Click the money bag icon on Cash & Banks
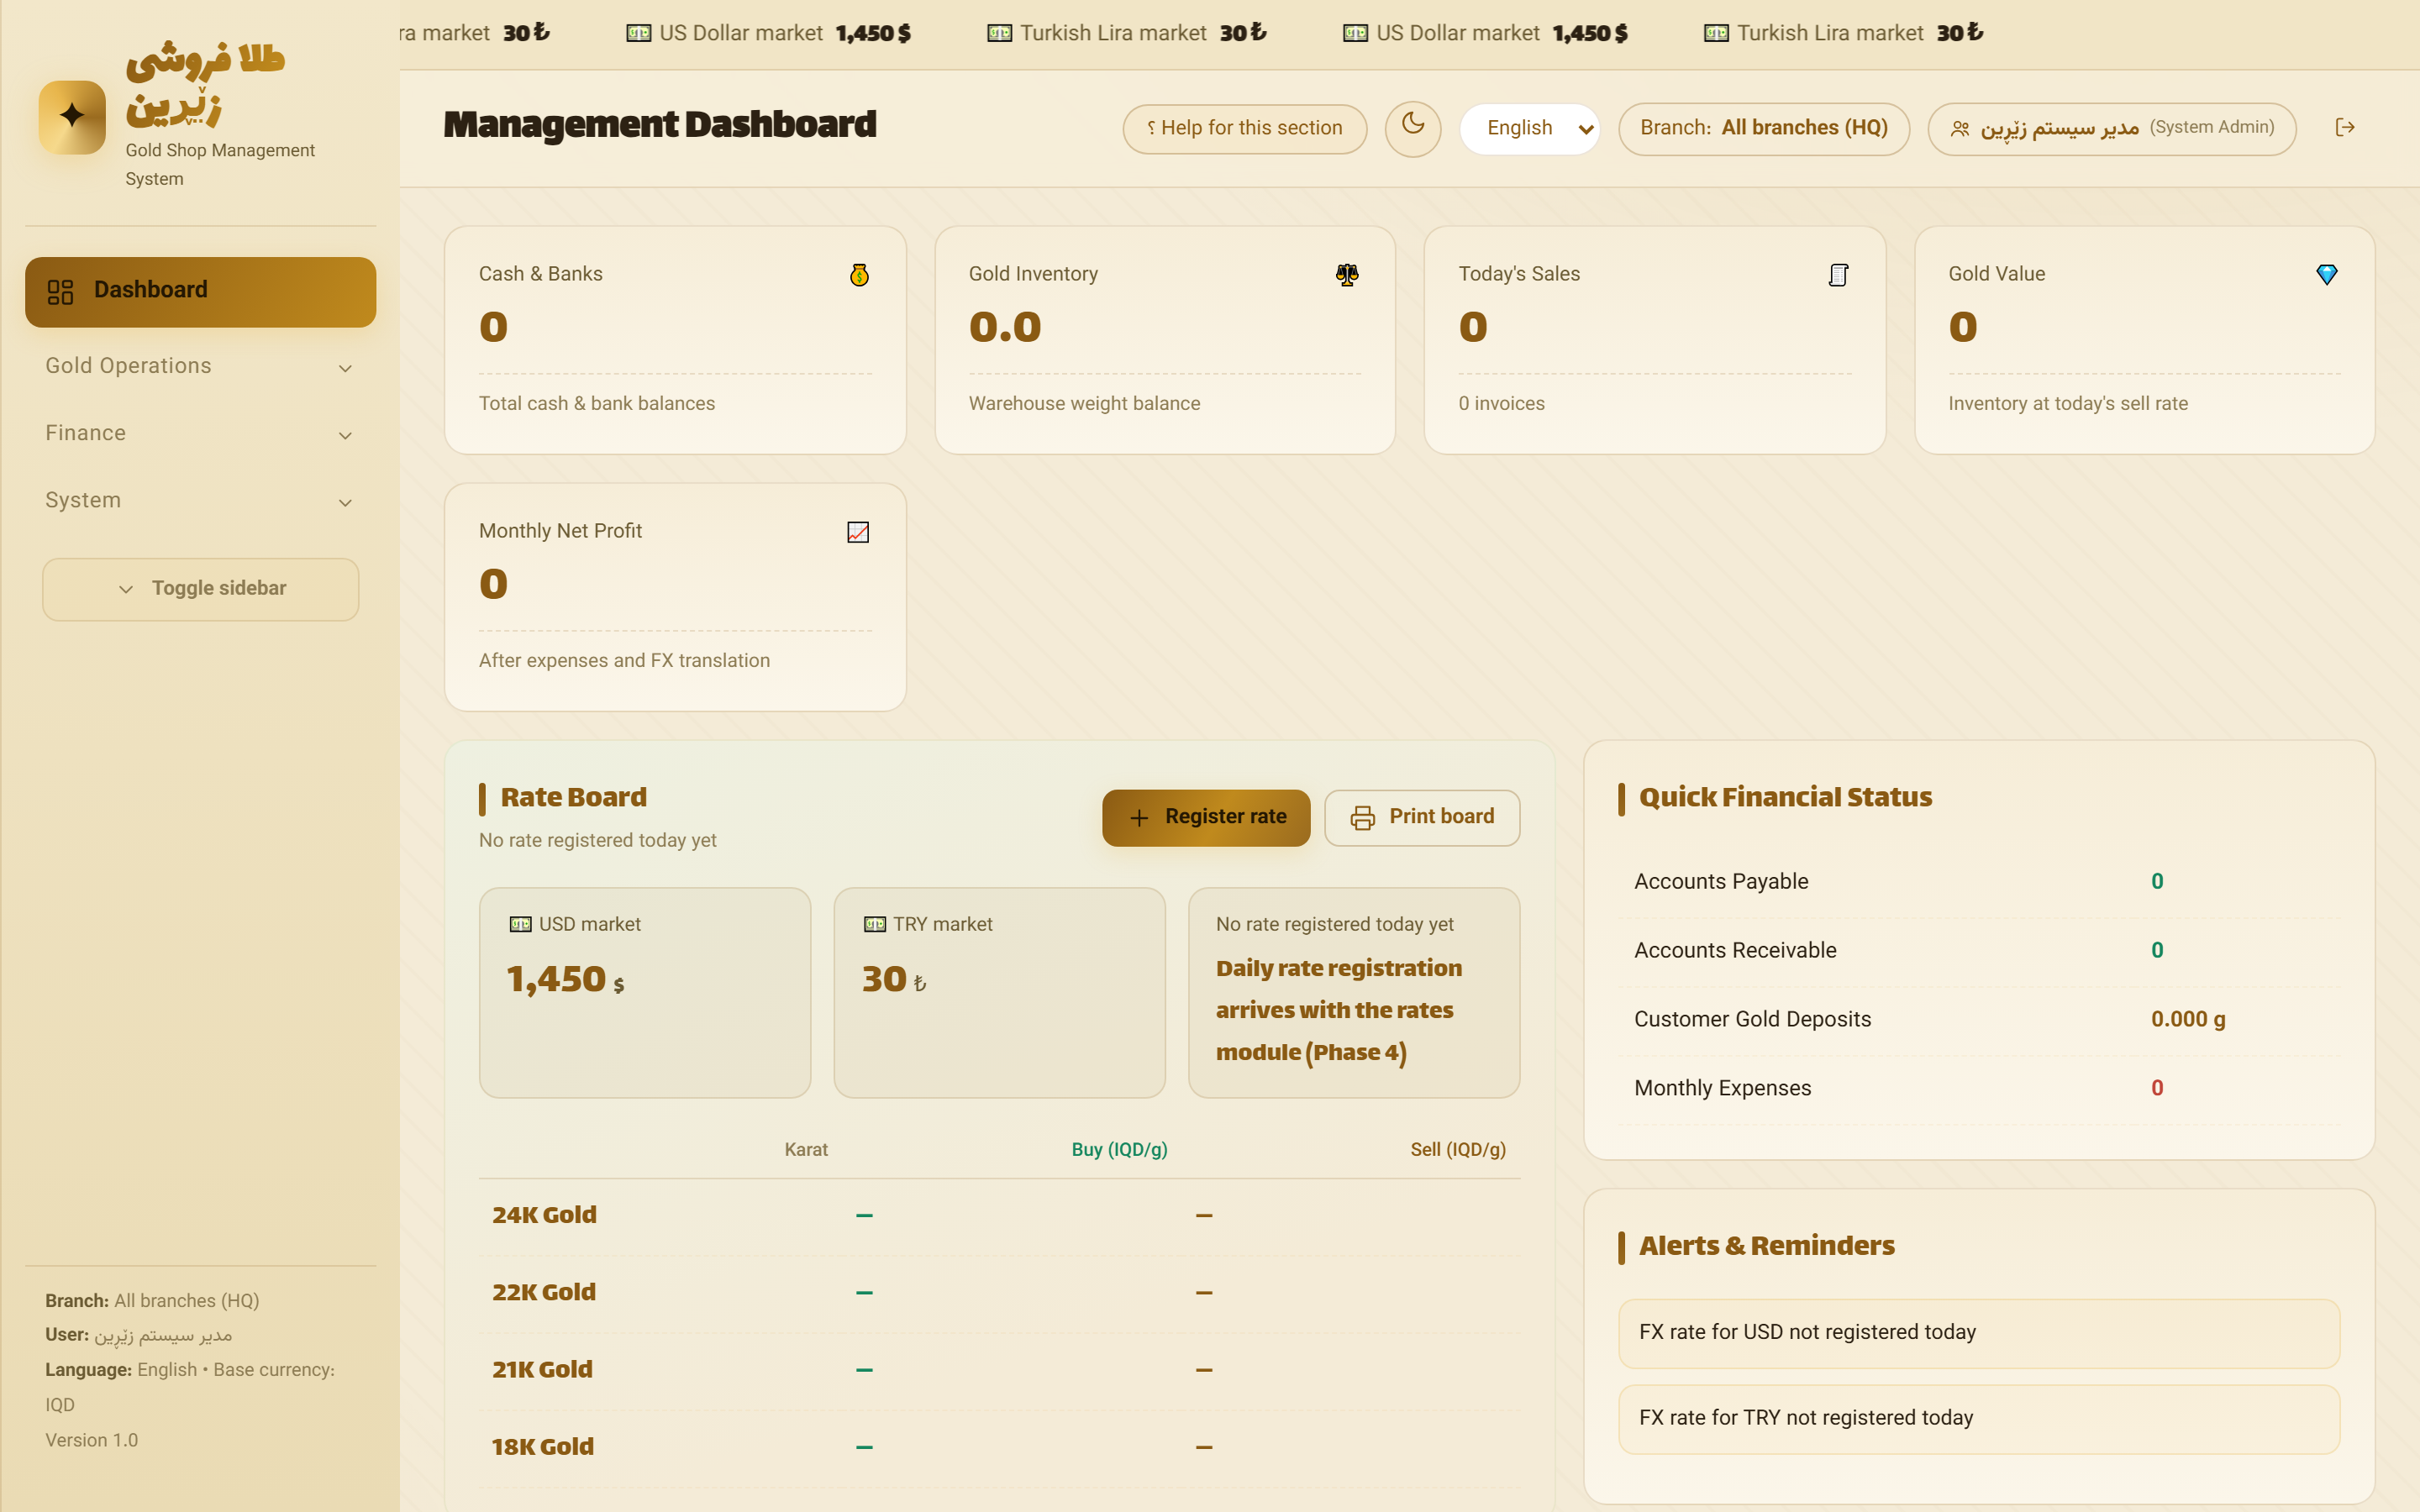The image size is (2420, 1512). pos(859,274)
